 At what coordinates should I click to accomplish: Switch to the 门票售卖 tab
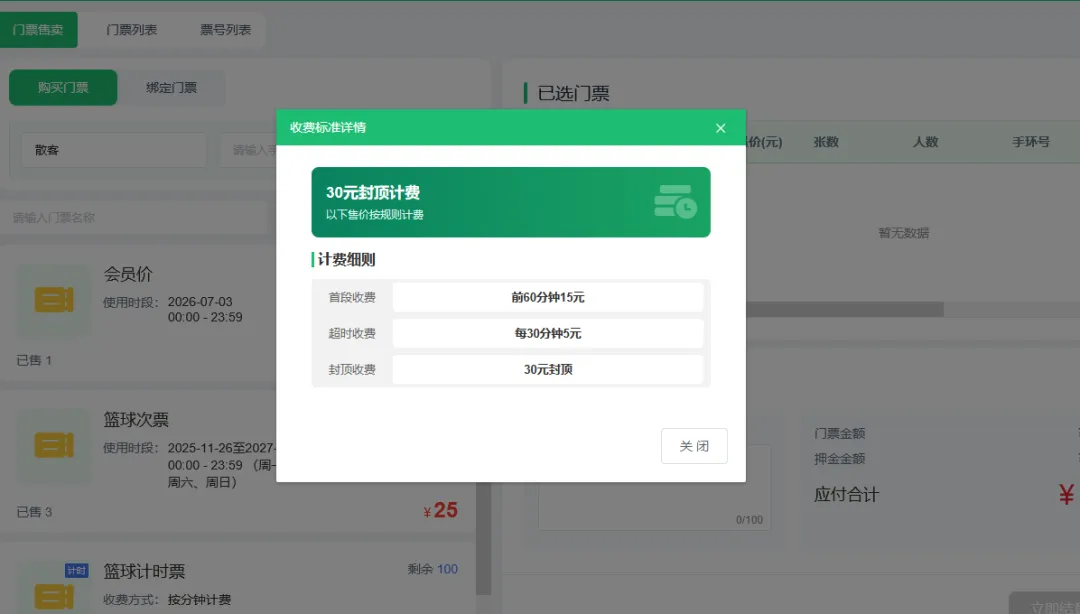point(38,30)
